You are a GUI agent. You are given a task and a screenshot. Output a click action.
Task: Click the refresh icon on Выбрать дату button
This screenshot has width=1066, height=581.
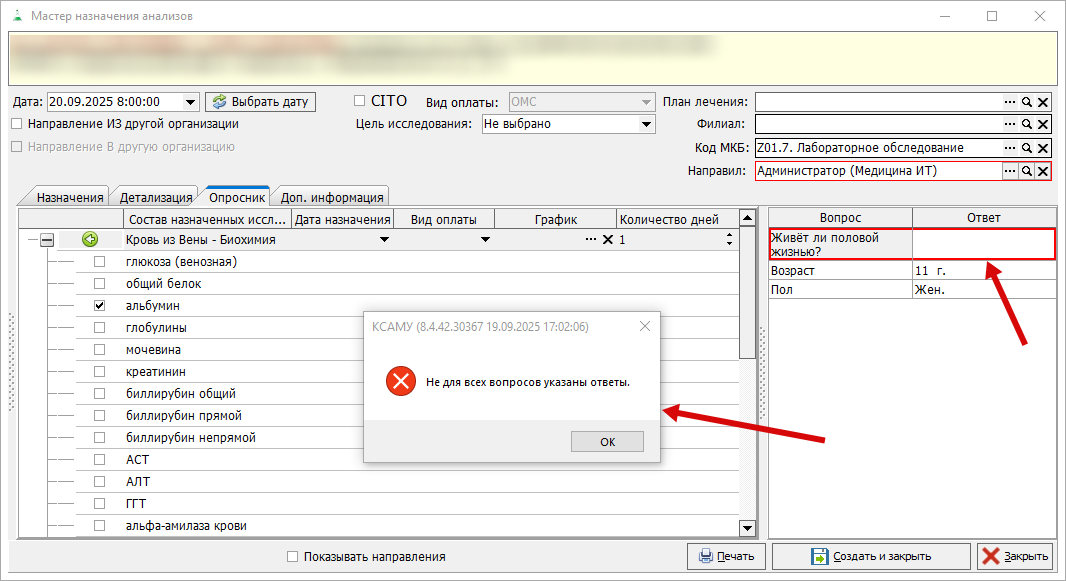(x=219, y=102)
